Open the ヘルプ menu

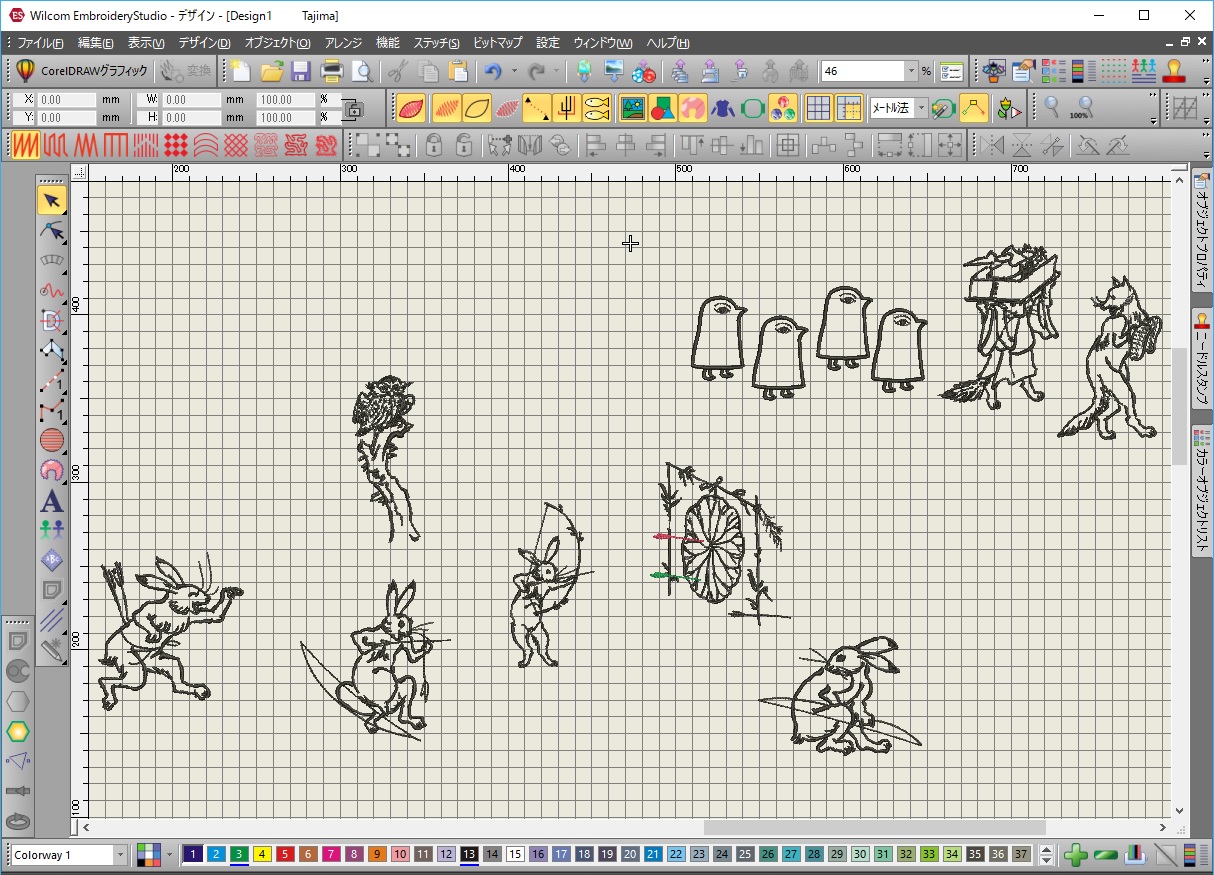click(668, 43)
